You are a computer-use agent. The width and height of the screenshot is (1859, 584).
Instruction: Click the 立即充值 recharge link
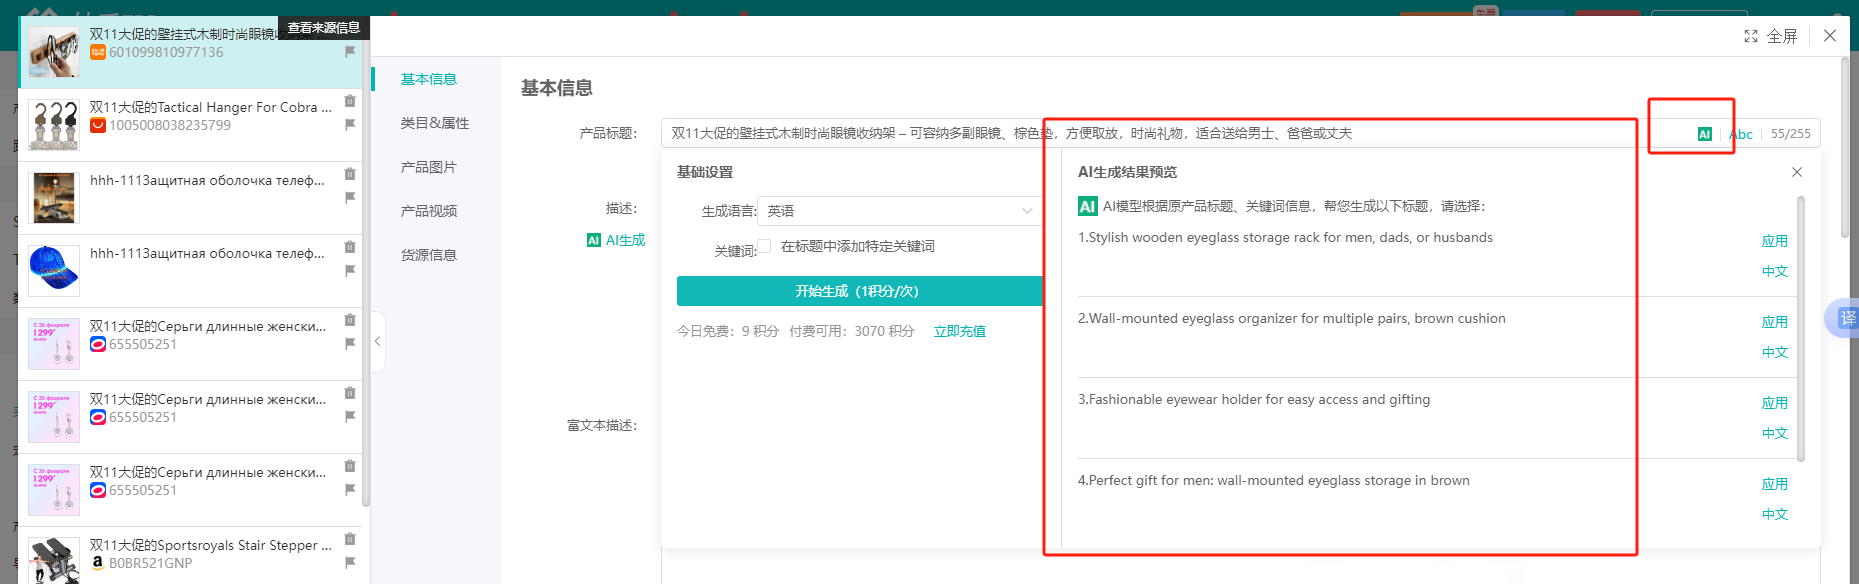[959, 331]
